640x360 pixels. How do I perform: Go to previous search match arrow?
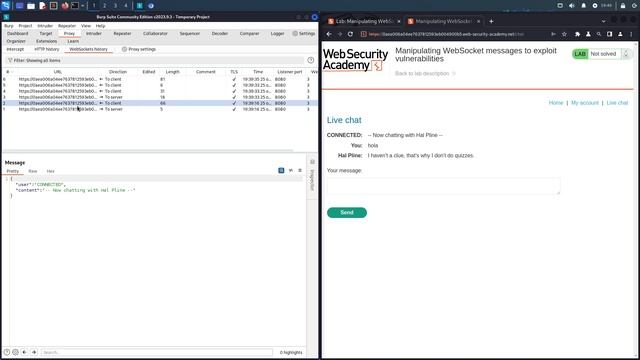click(x=24, y=352)
